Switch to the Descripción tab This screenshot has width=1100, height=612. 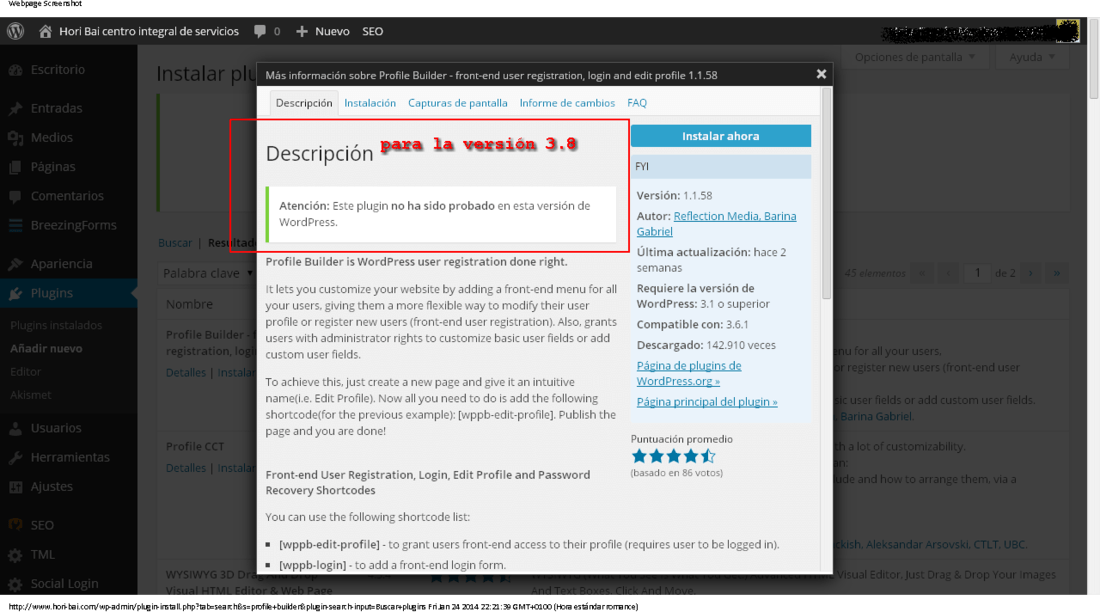click(x=304, y=102)
